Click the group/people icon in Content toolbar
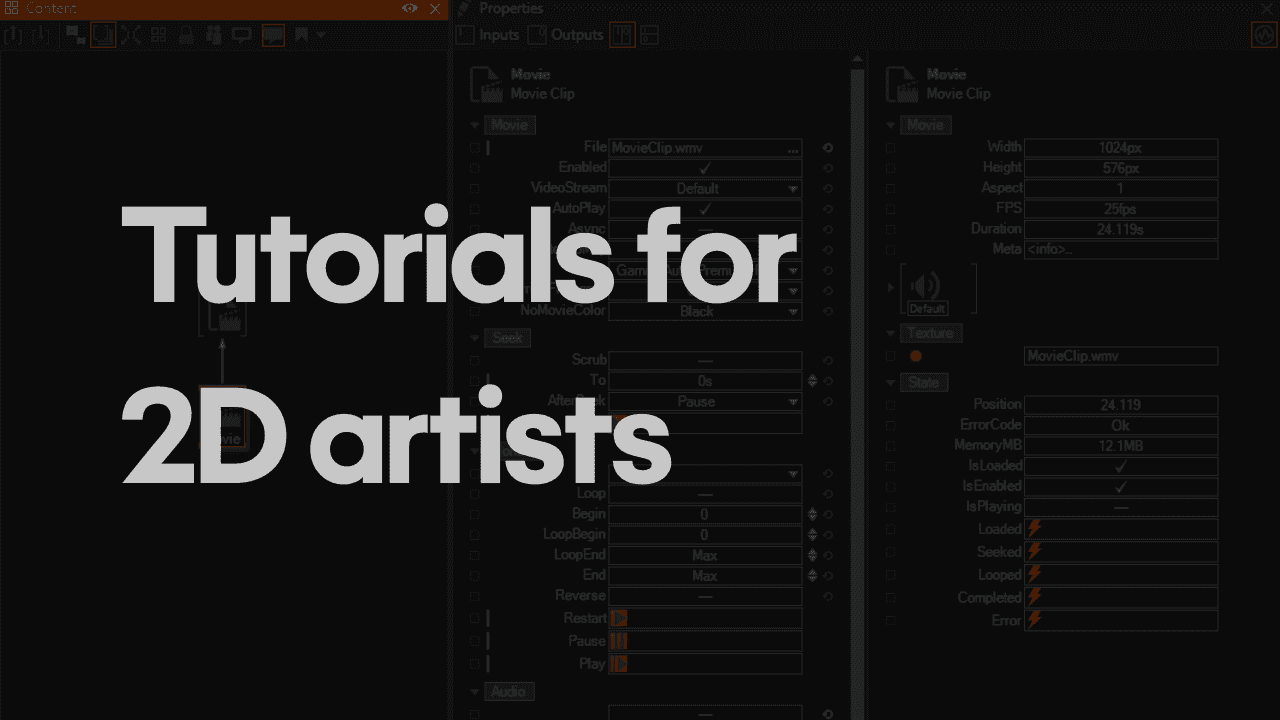1280x720 pixels. (x=213, y=35)
